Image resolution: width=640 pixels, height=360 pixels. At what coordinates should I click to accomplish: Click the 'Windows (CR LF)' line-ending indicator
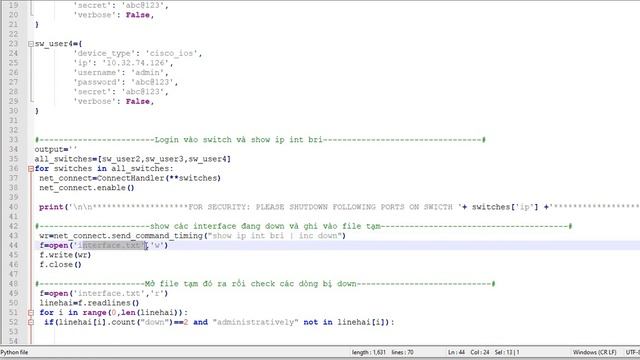[595, 352]
